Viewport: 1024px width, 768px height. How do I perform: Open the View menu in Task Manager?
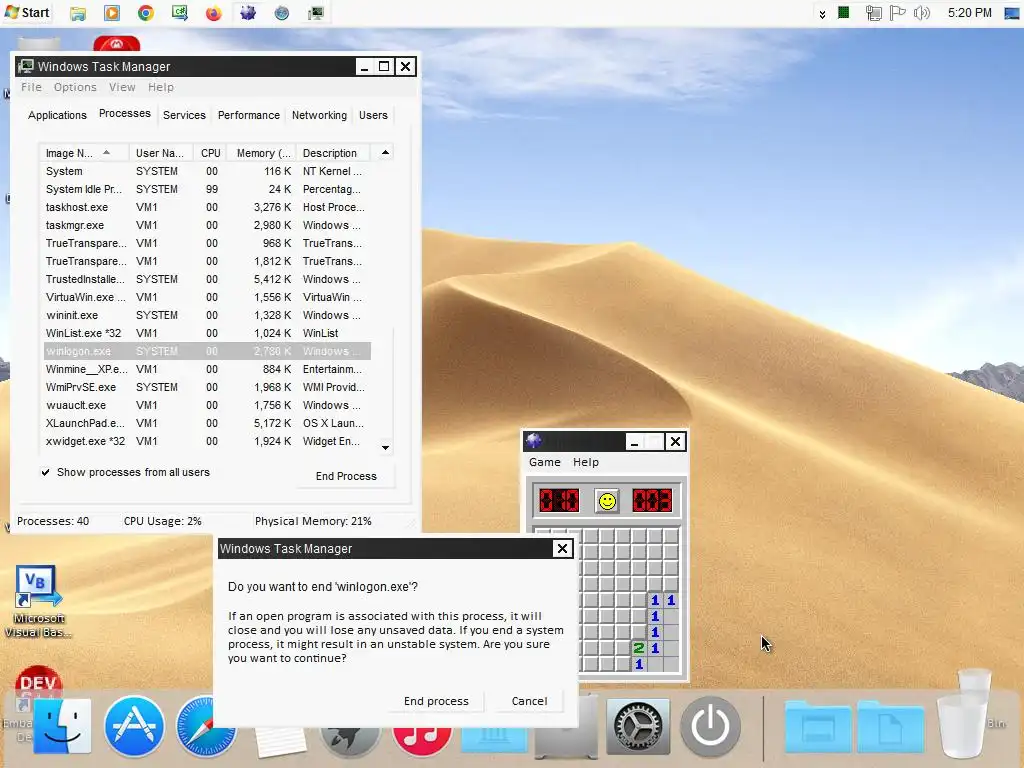coord(122,87)
